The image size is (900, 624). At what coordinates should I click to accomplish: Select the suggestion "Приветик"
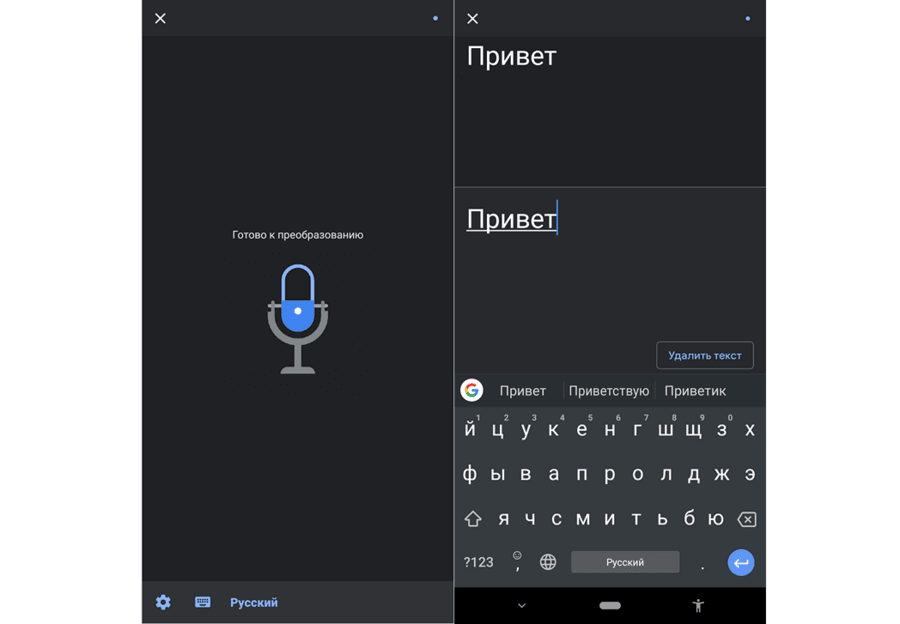(695, 391)
